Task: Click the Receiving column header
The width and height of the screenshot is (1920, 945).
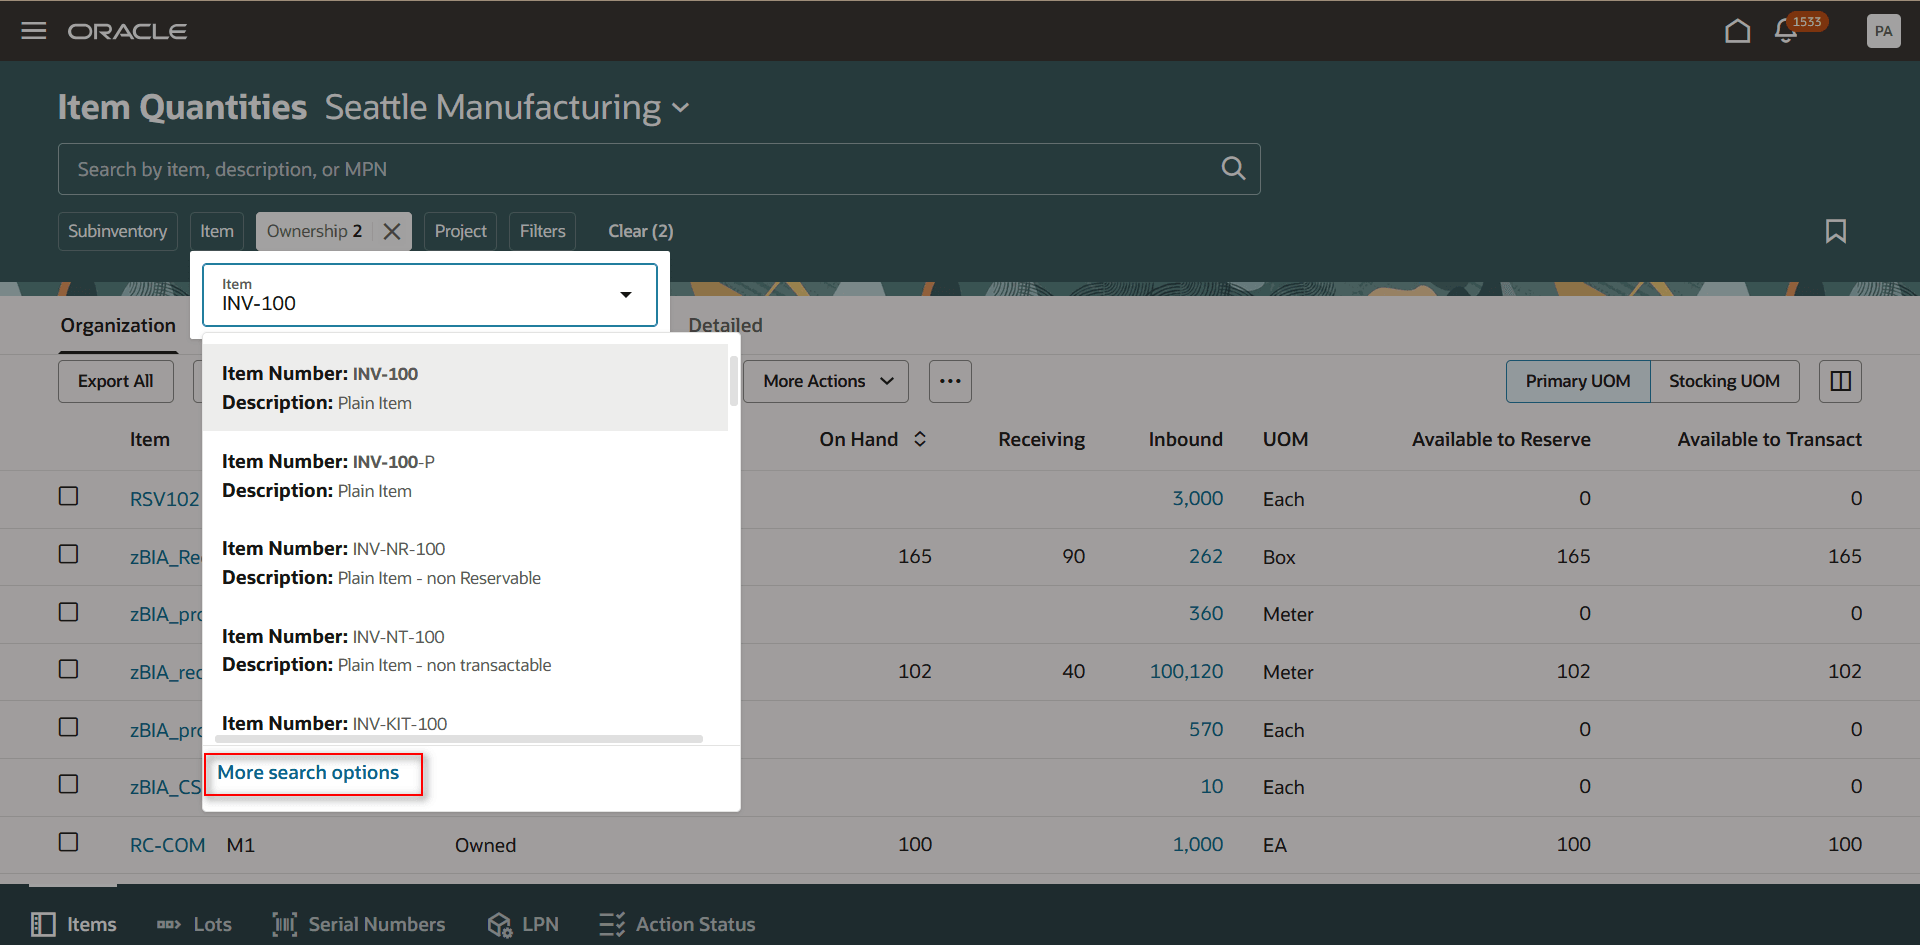Action: pyautogui.click(x=1041, y=439)
